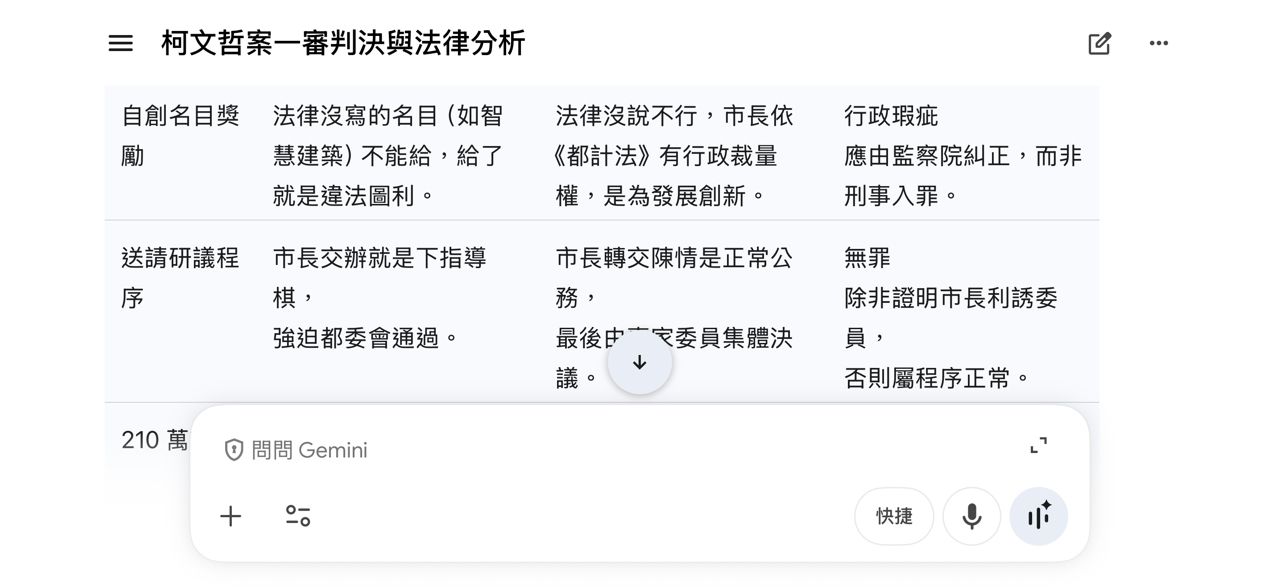Open the tools sliders icon
The height and width of the screenshot is (587, 1280).
coord(298,516)
